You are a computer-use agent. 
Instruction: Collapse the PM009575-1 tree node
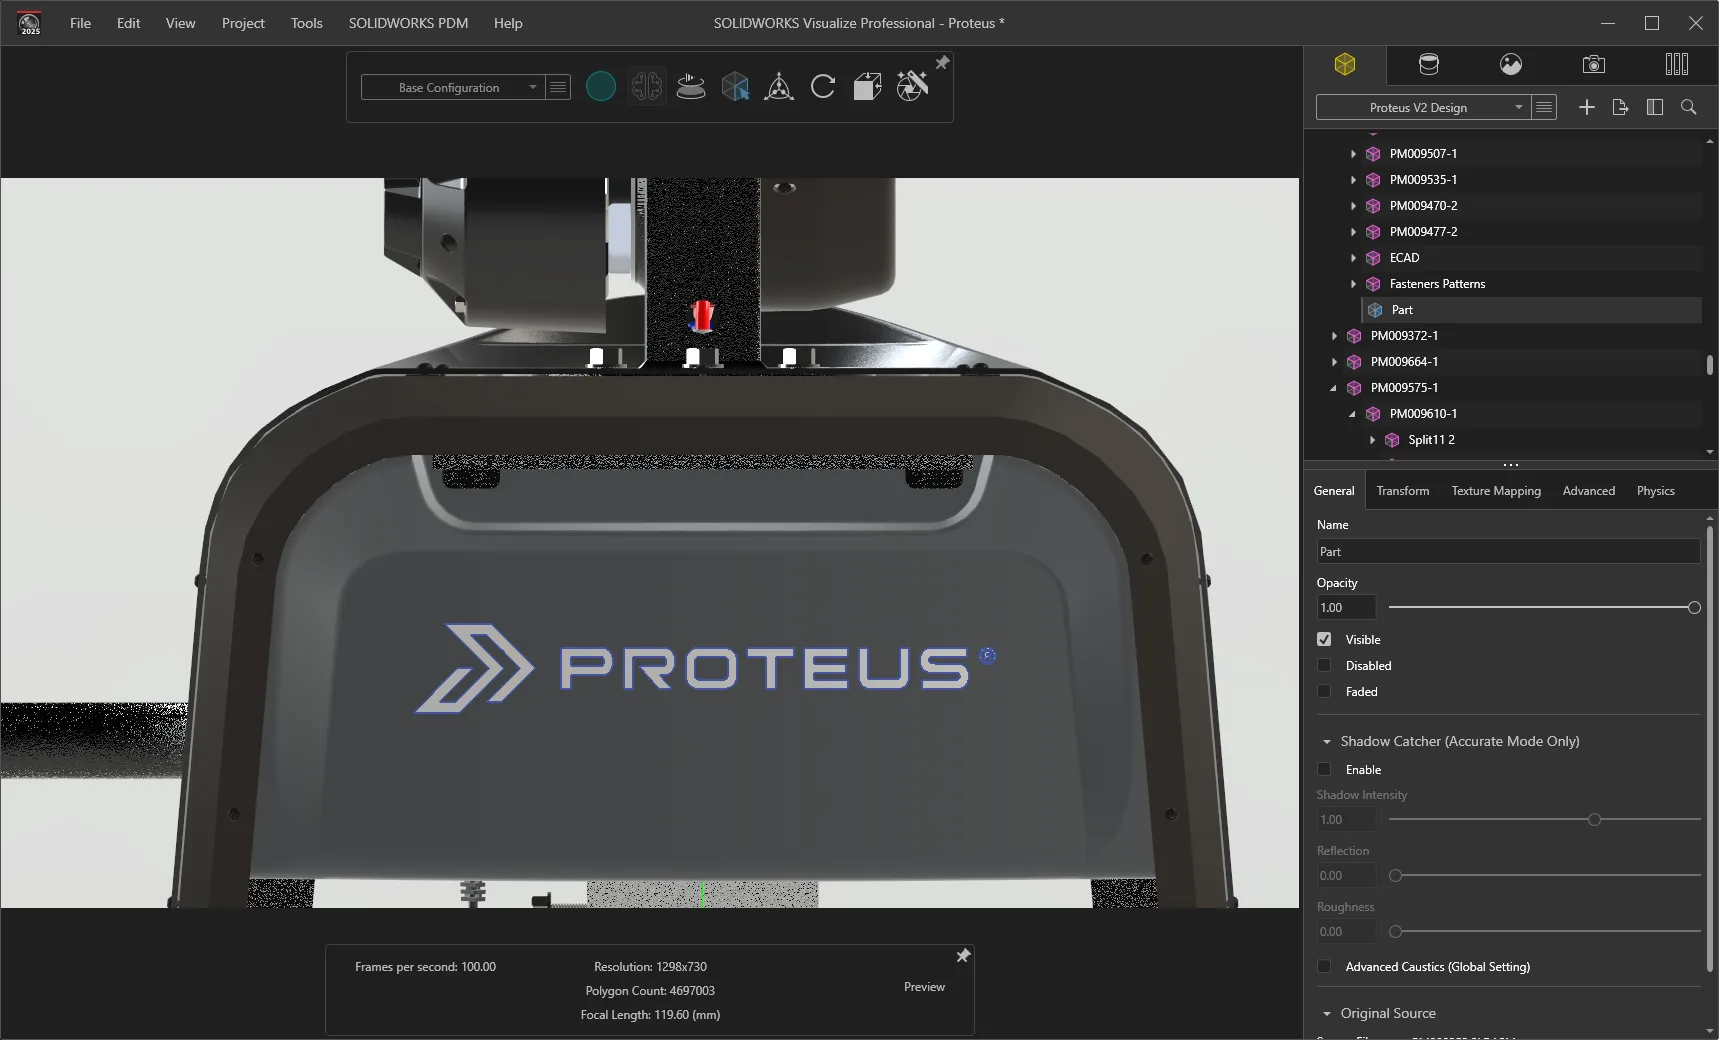pos(1334,388)
